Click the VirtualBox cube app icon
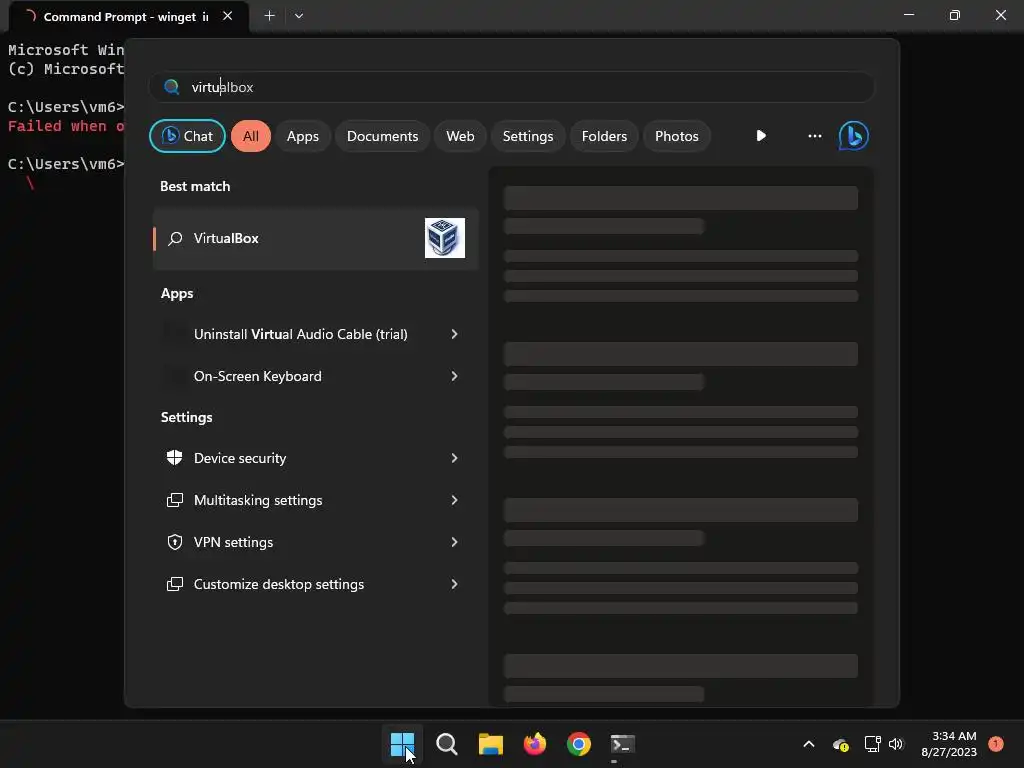 [x=445, y=238]
